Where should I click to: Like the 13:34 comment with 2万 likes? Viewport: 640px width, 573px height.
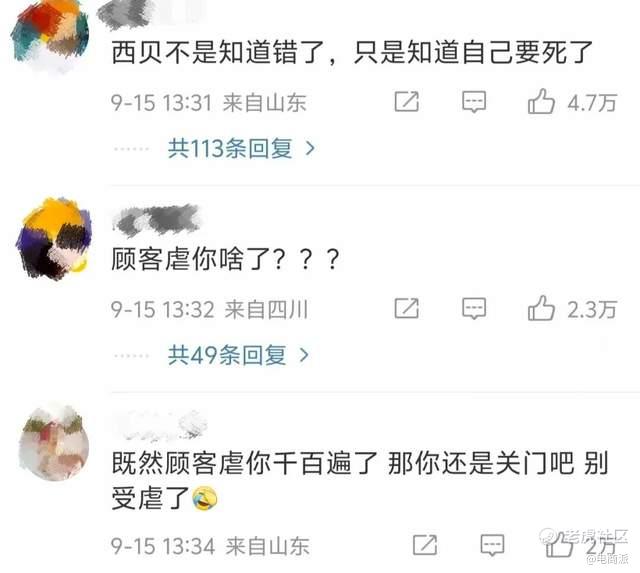click(x=559, y=545)
